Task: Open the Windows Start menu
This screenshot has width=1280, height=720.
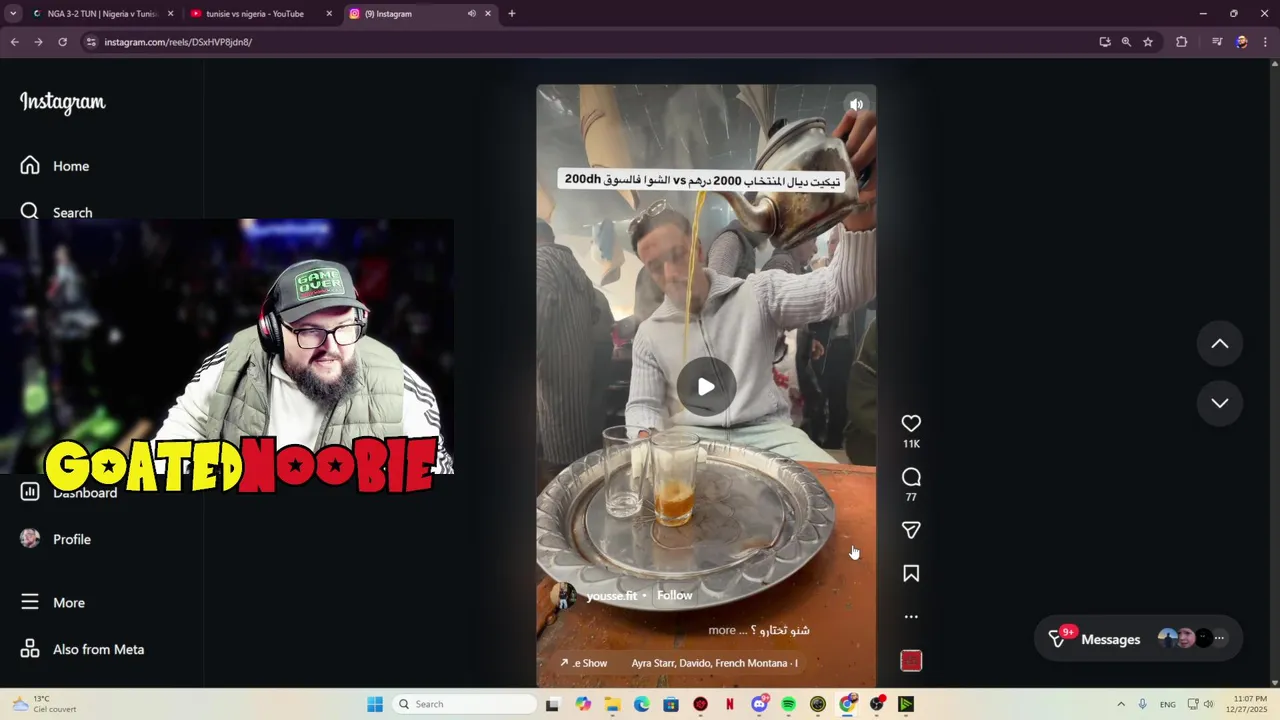Action: click(x=375, y=704)
